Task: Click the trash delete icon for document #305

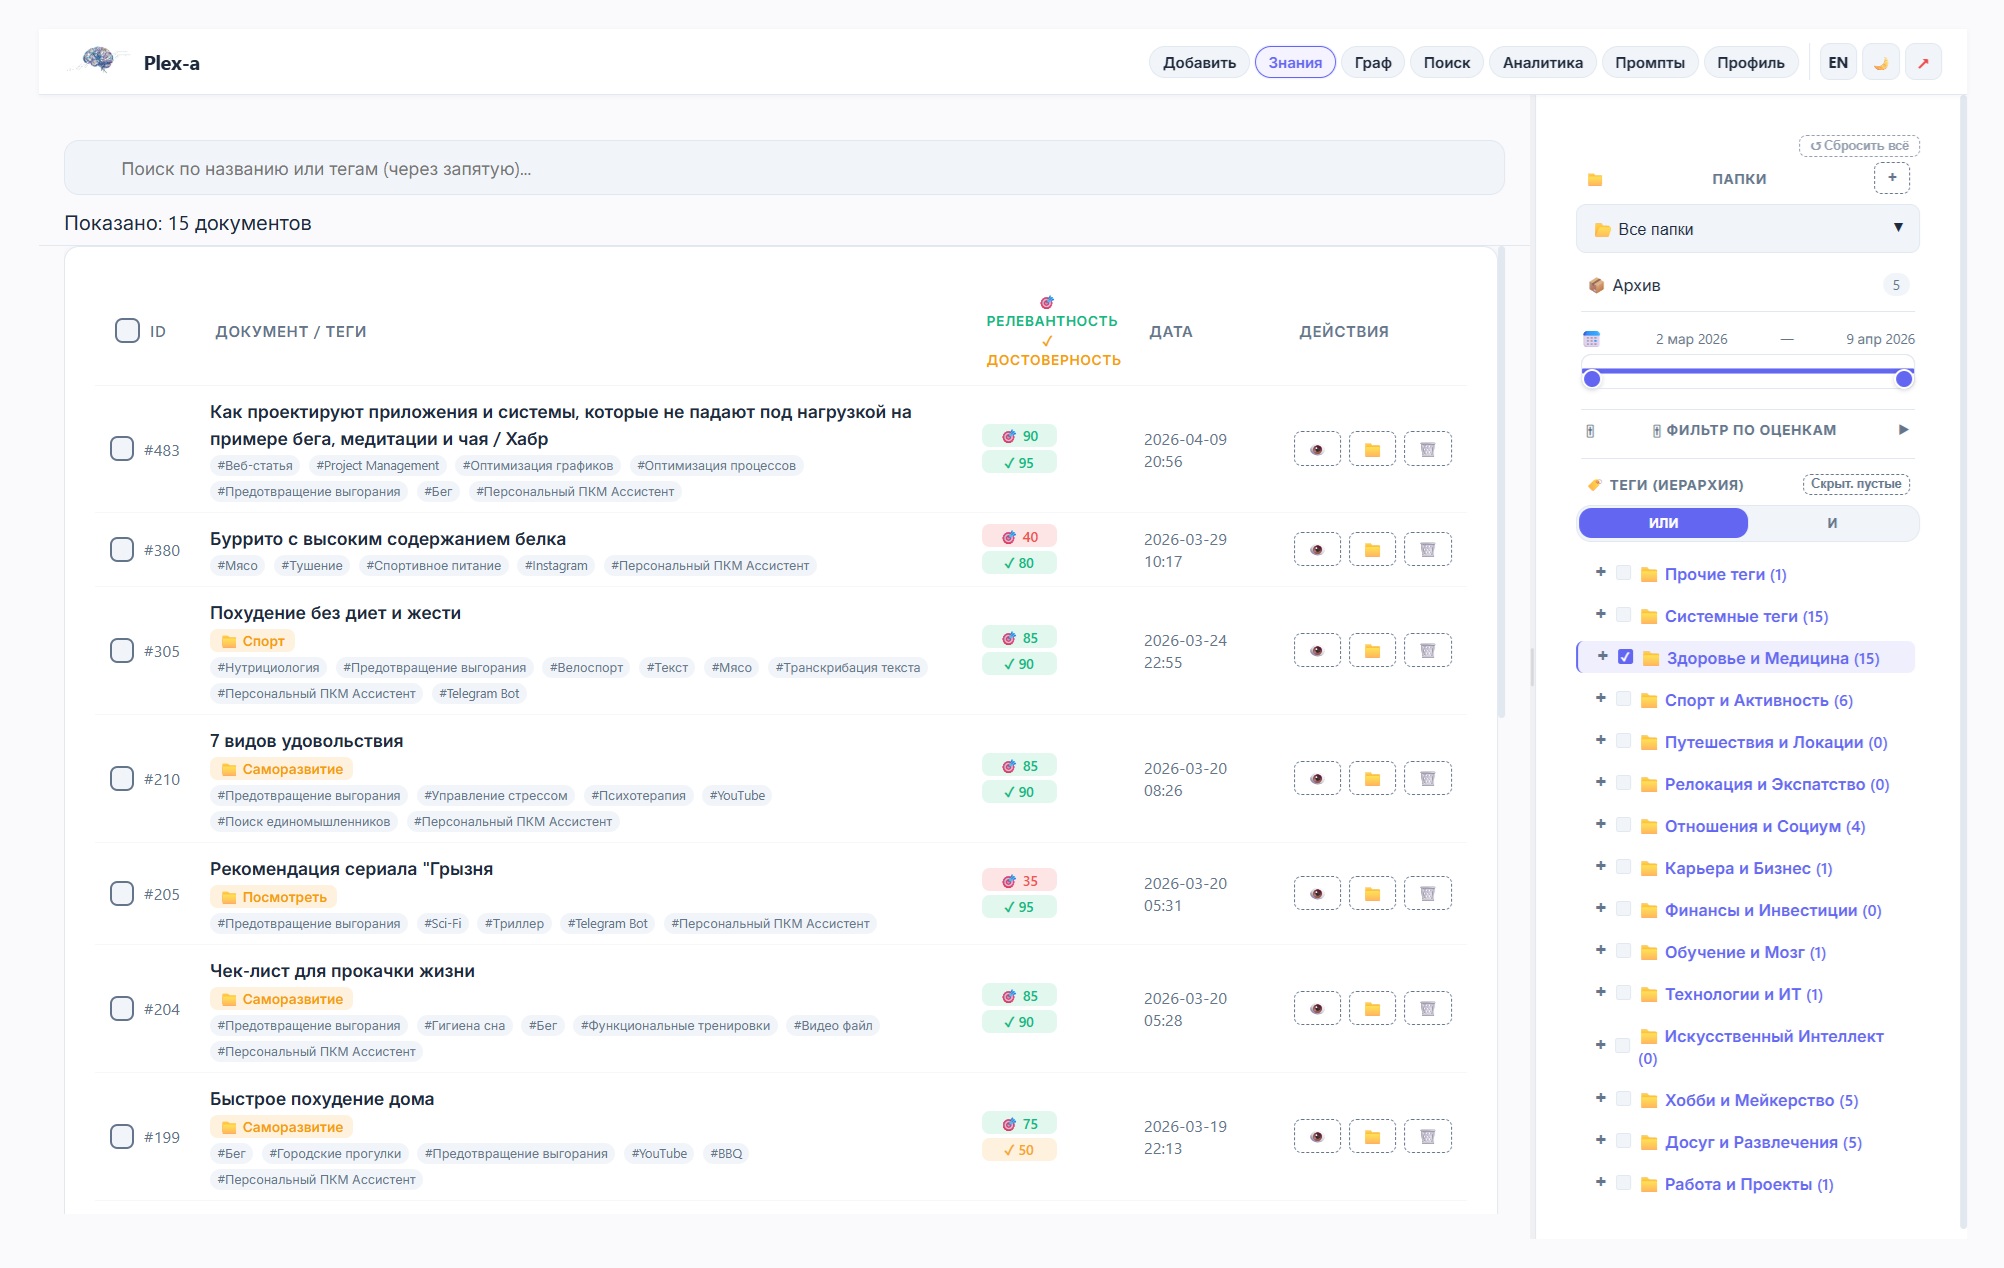Action: point(1427,651)
